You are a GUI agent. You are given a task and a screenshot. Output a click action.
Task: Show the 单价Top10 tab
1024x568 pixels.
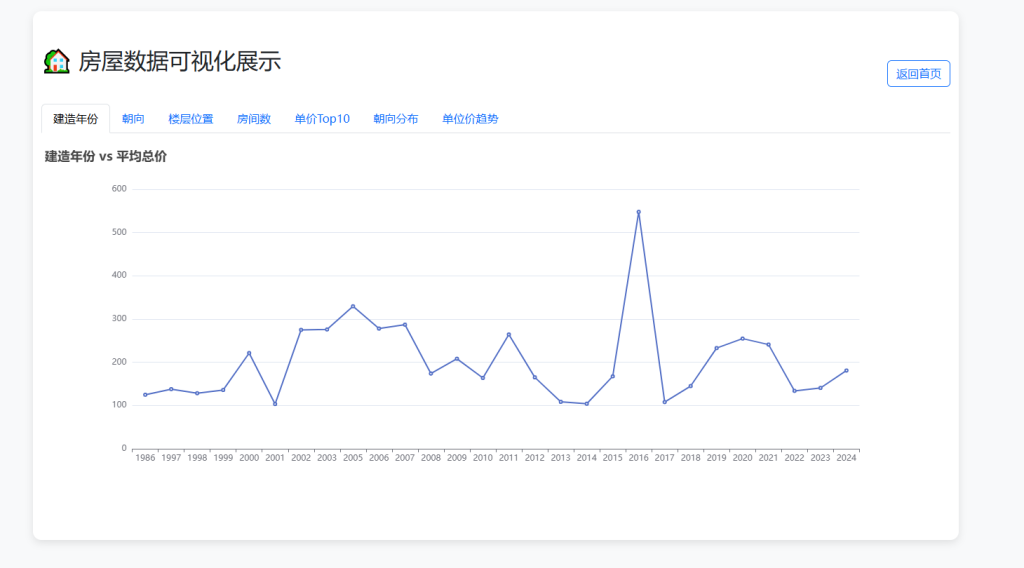(x=322, y=119)
